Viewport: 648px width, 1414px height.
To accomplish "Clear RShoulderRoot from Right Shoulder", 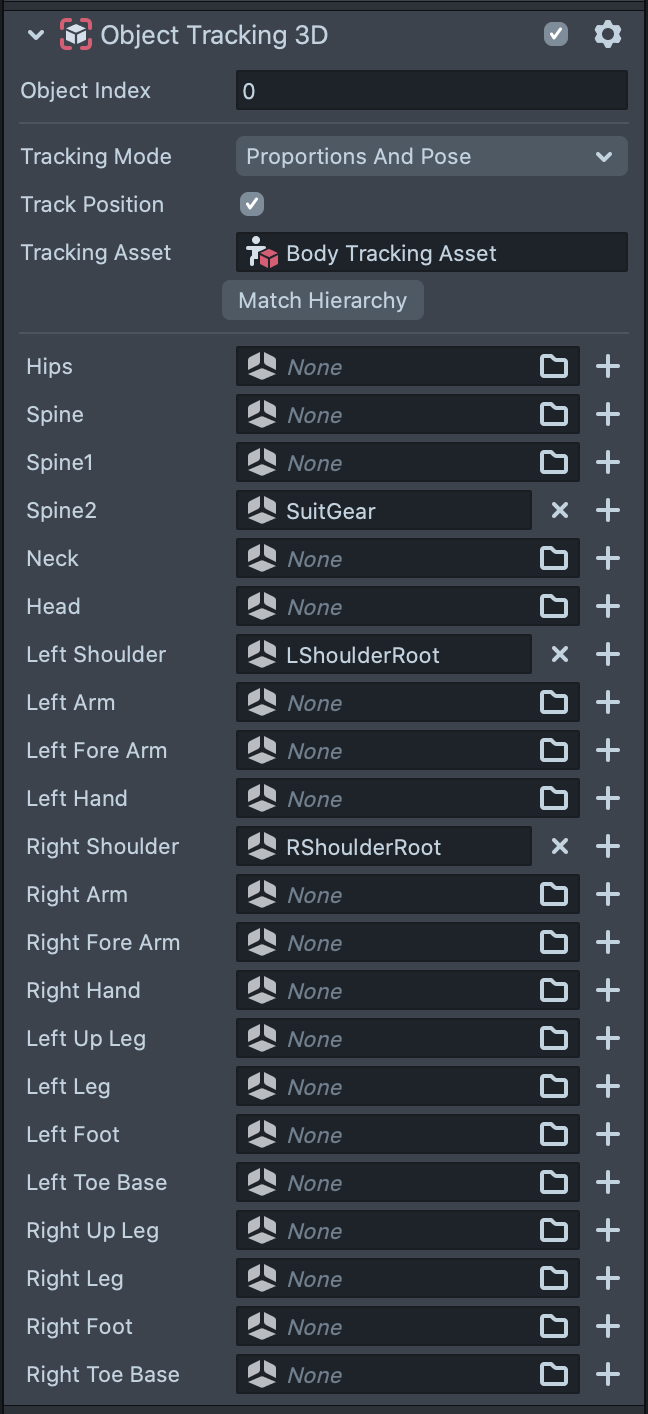I will tap(560, 847).
